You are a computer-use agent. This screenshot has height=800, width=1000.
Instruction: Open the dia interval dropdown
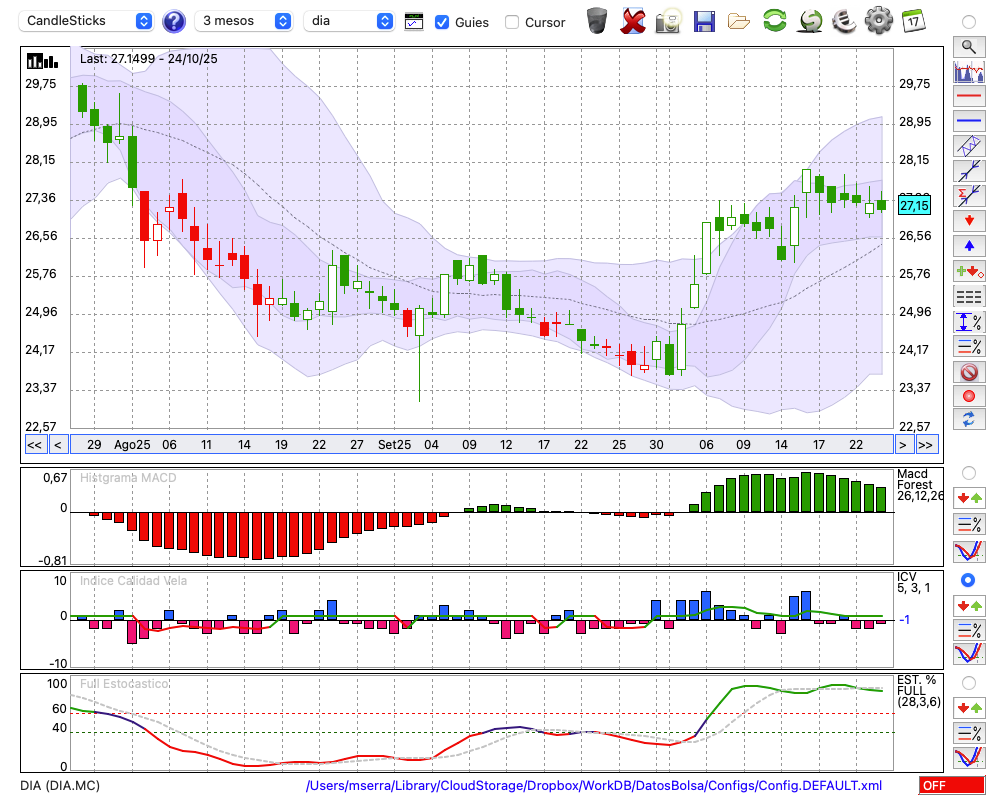(349, 21)
